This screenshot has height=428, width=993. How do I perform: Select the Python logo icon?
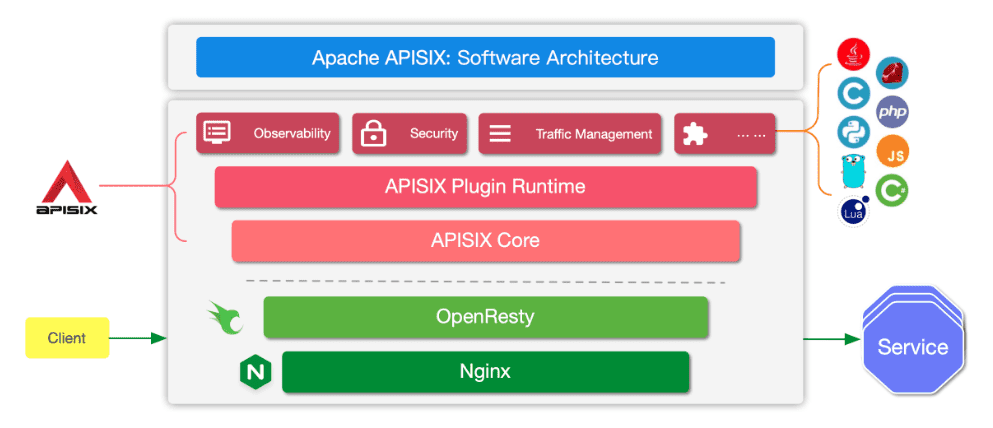(852, 132)
